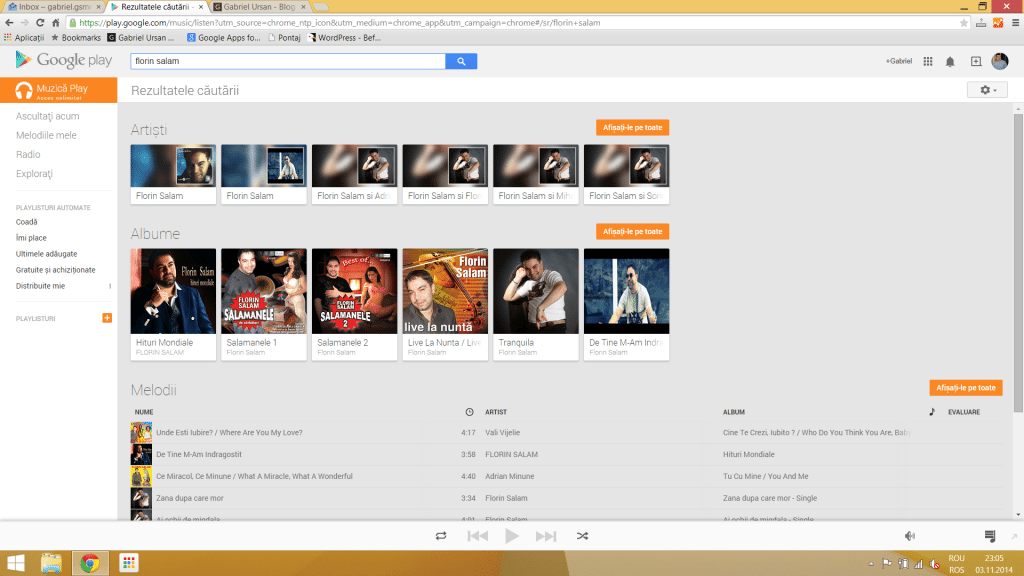Open Melodiile mele in sidebar

46,135
